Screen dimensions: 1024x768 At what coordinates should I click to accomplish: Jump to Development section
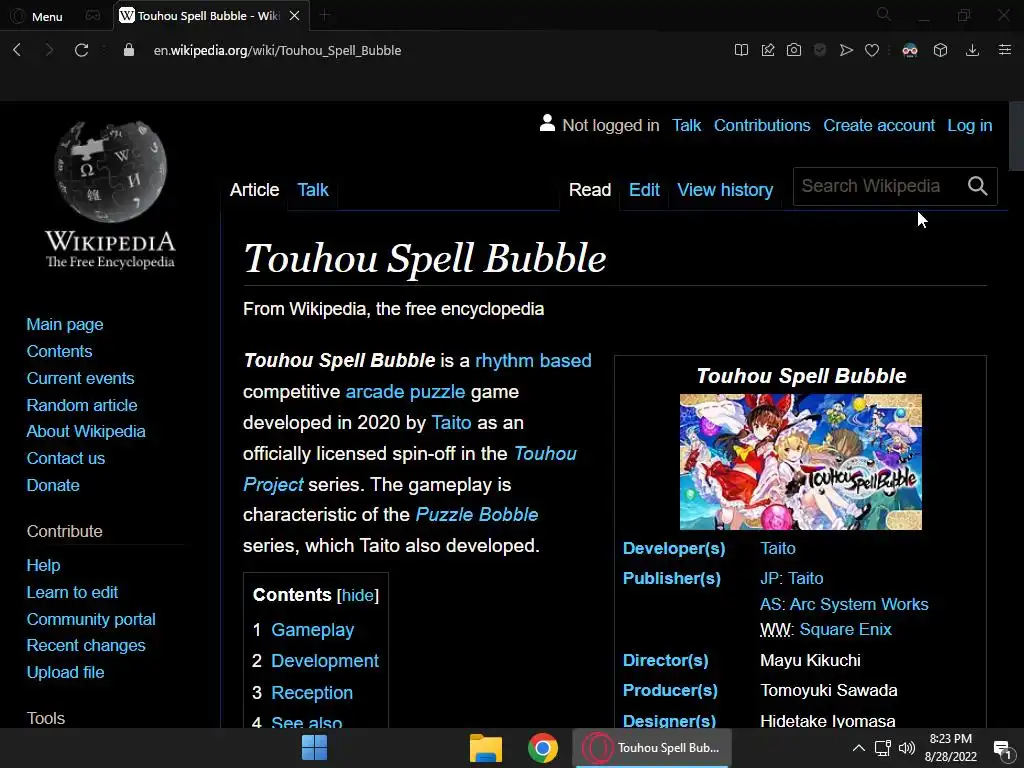pyautogui.click(x=325, y=661)
